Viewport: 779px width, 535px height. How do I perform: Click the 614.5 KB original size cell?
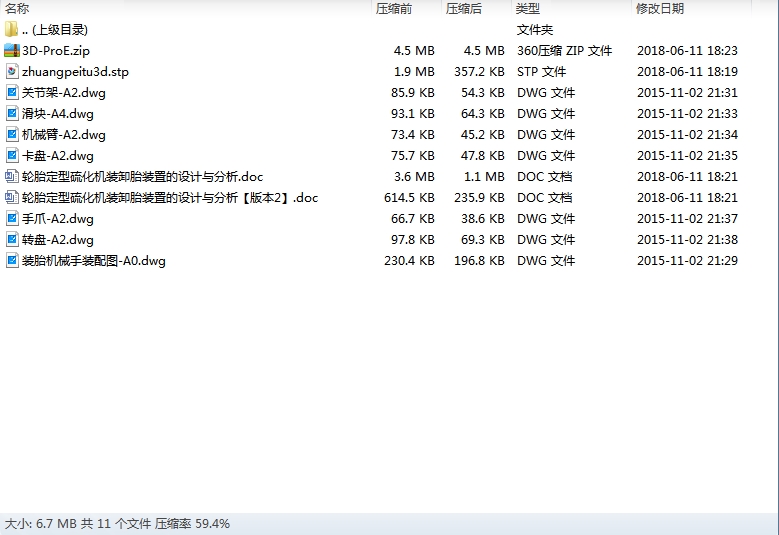coord(409,198)
